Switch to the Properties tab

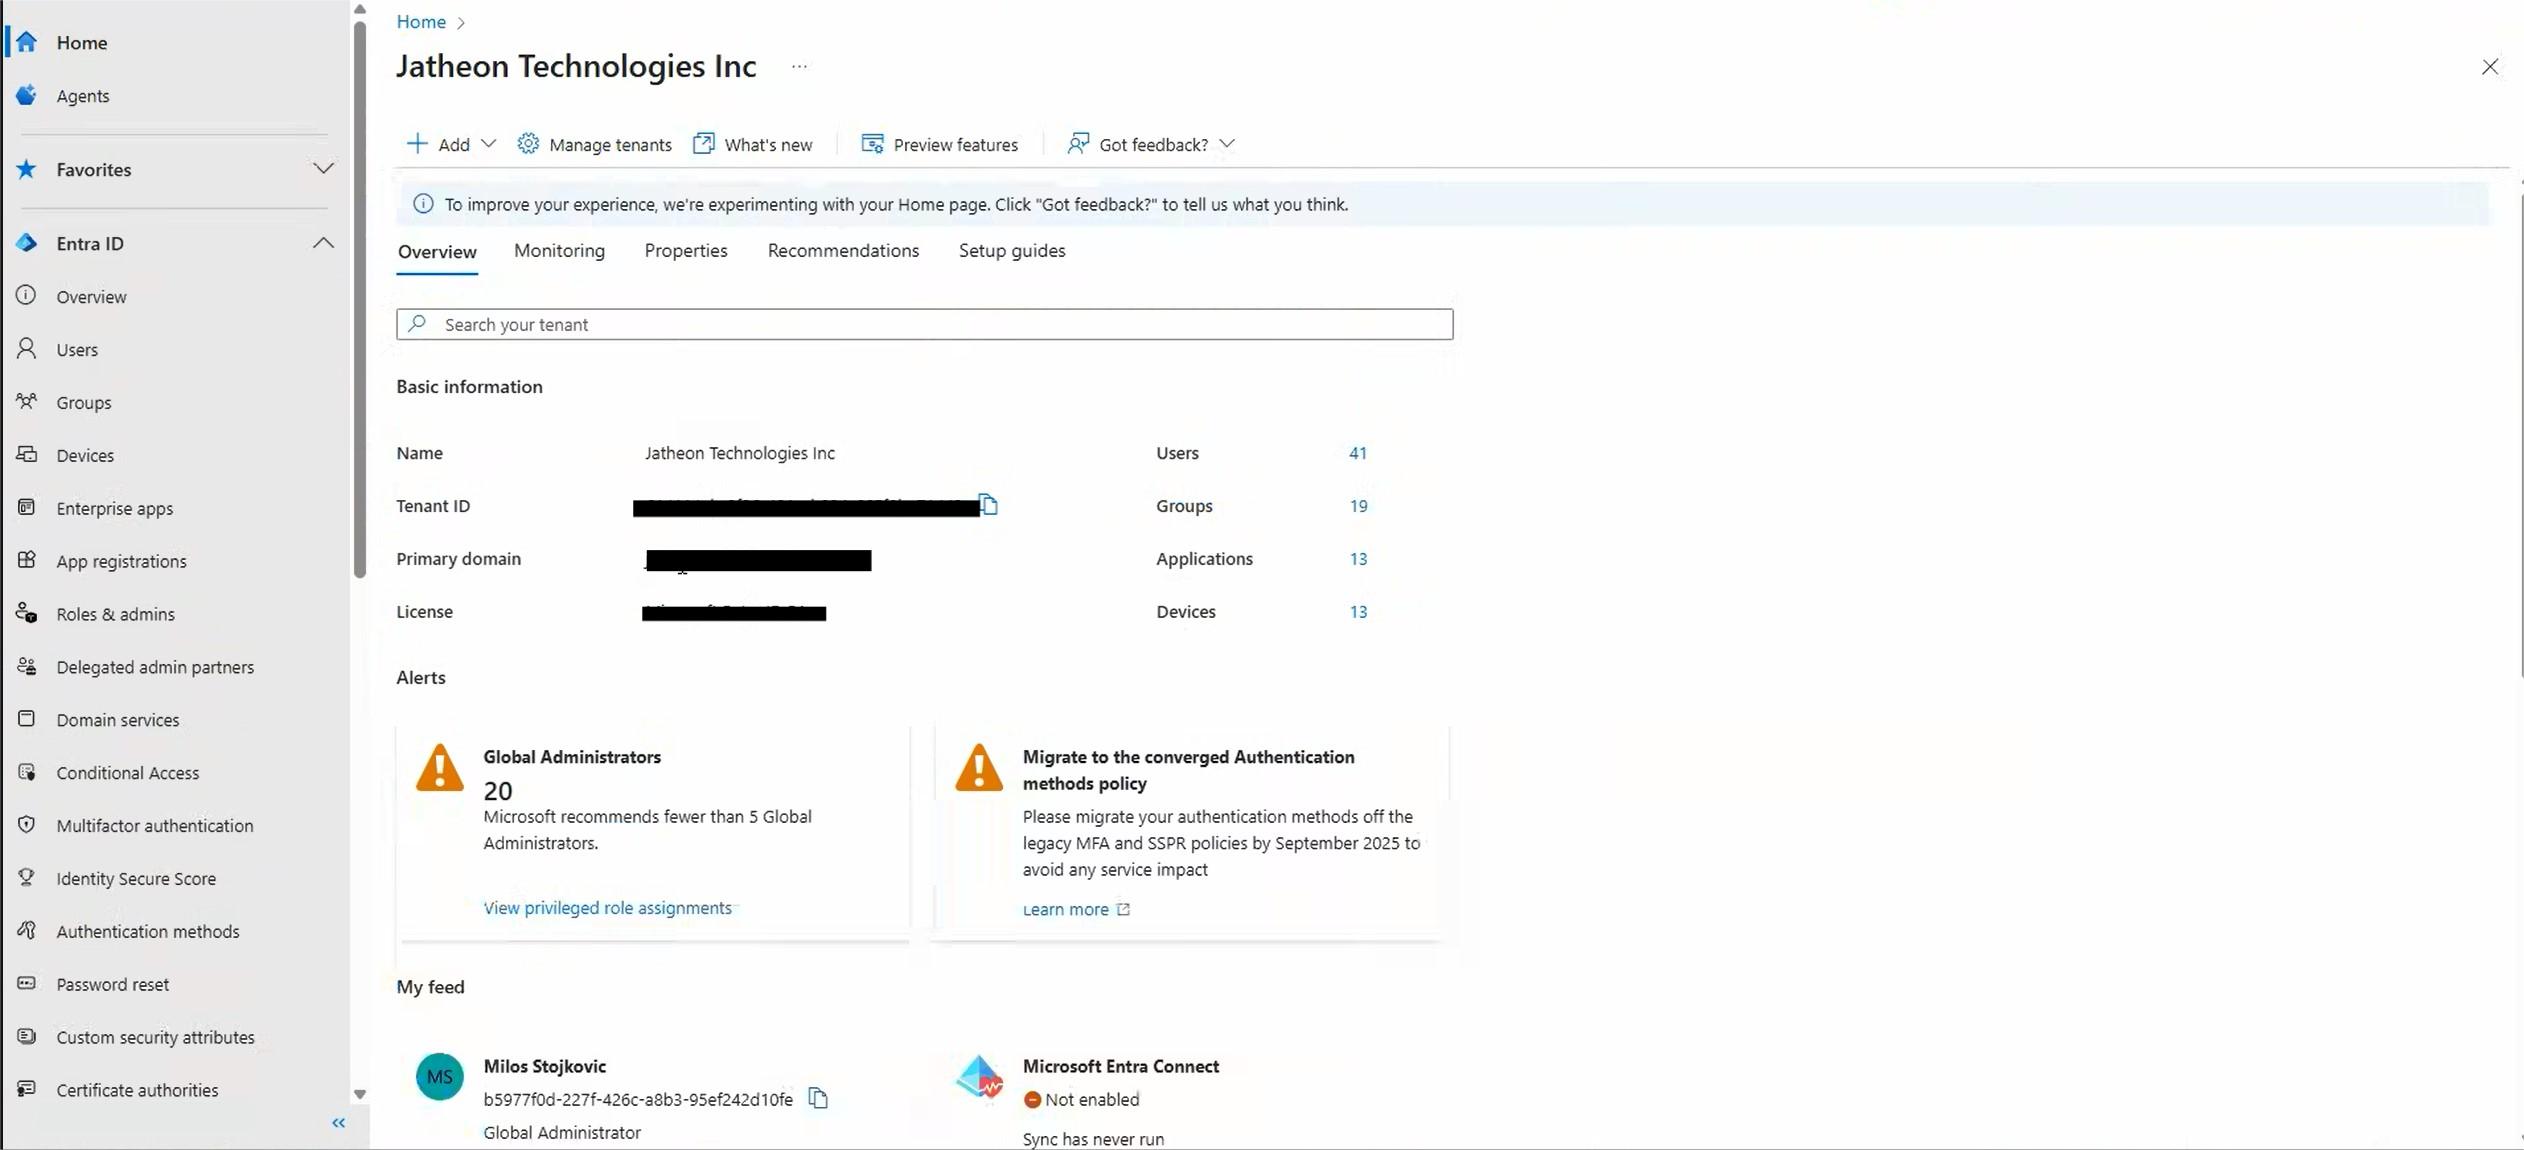(x=686, y=250)
